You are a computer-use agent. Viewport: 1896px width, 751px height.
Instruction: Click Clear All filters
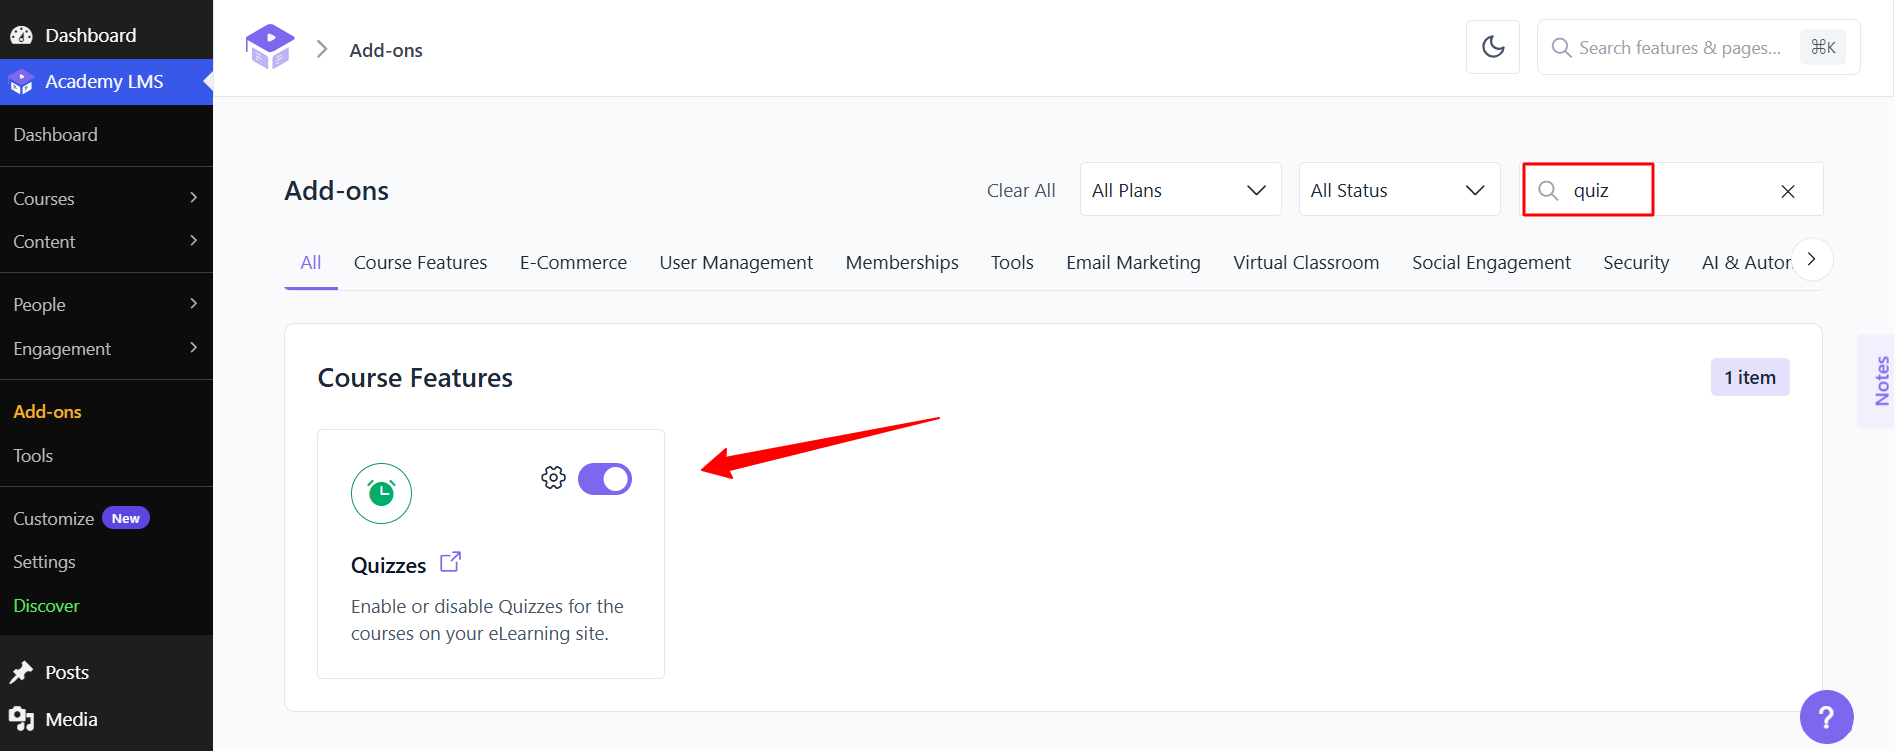point(1021,190)
